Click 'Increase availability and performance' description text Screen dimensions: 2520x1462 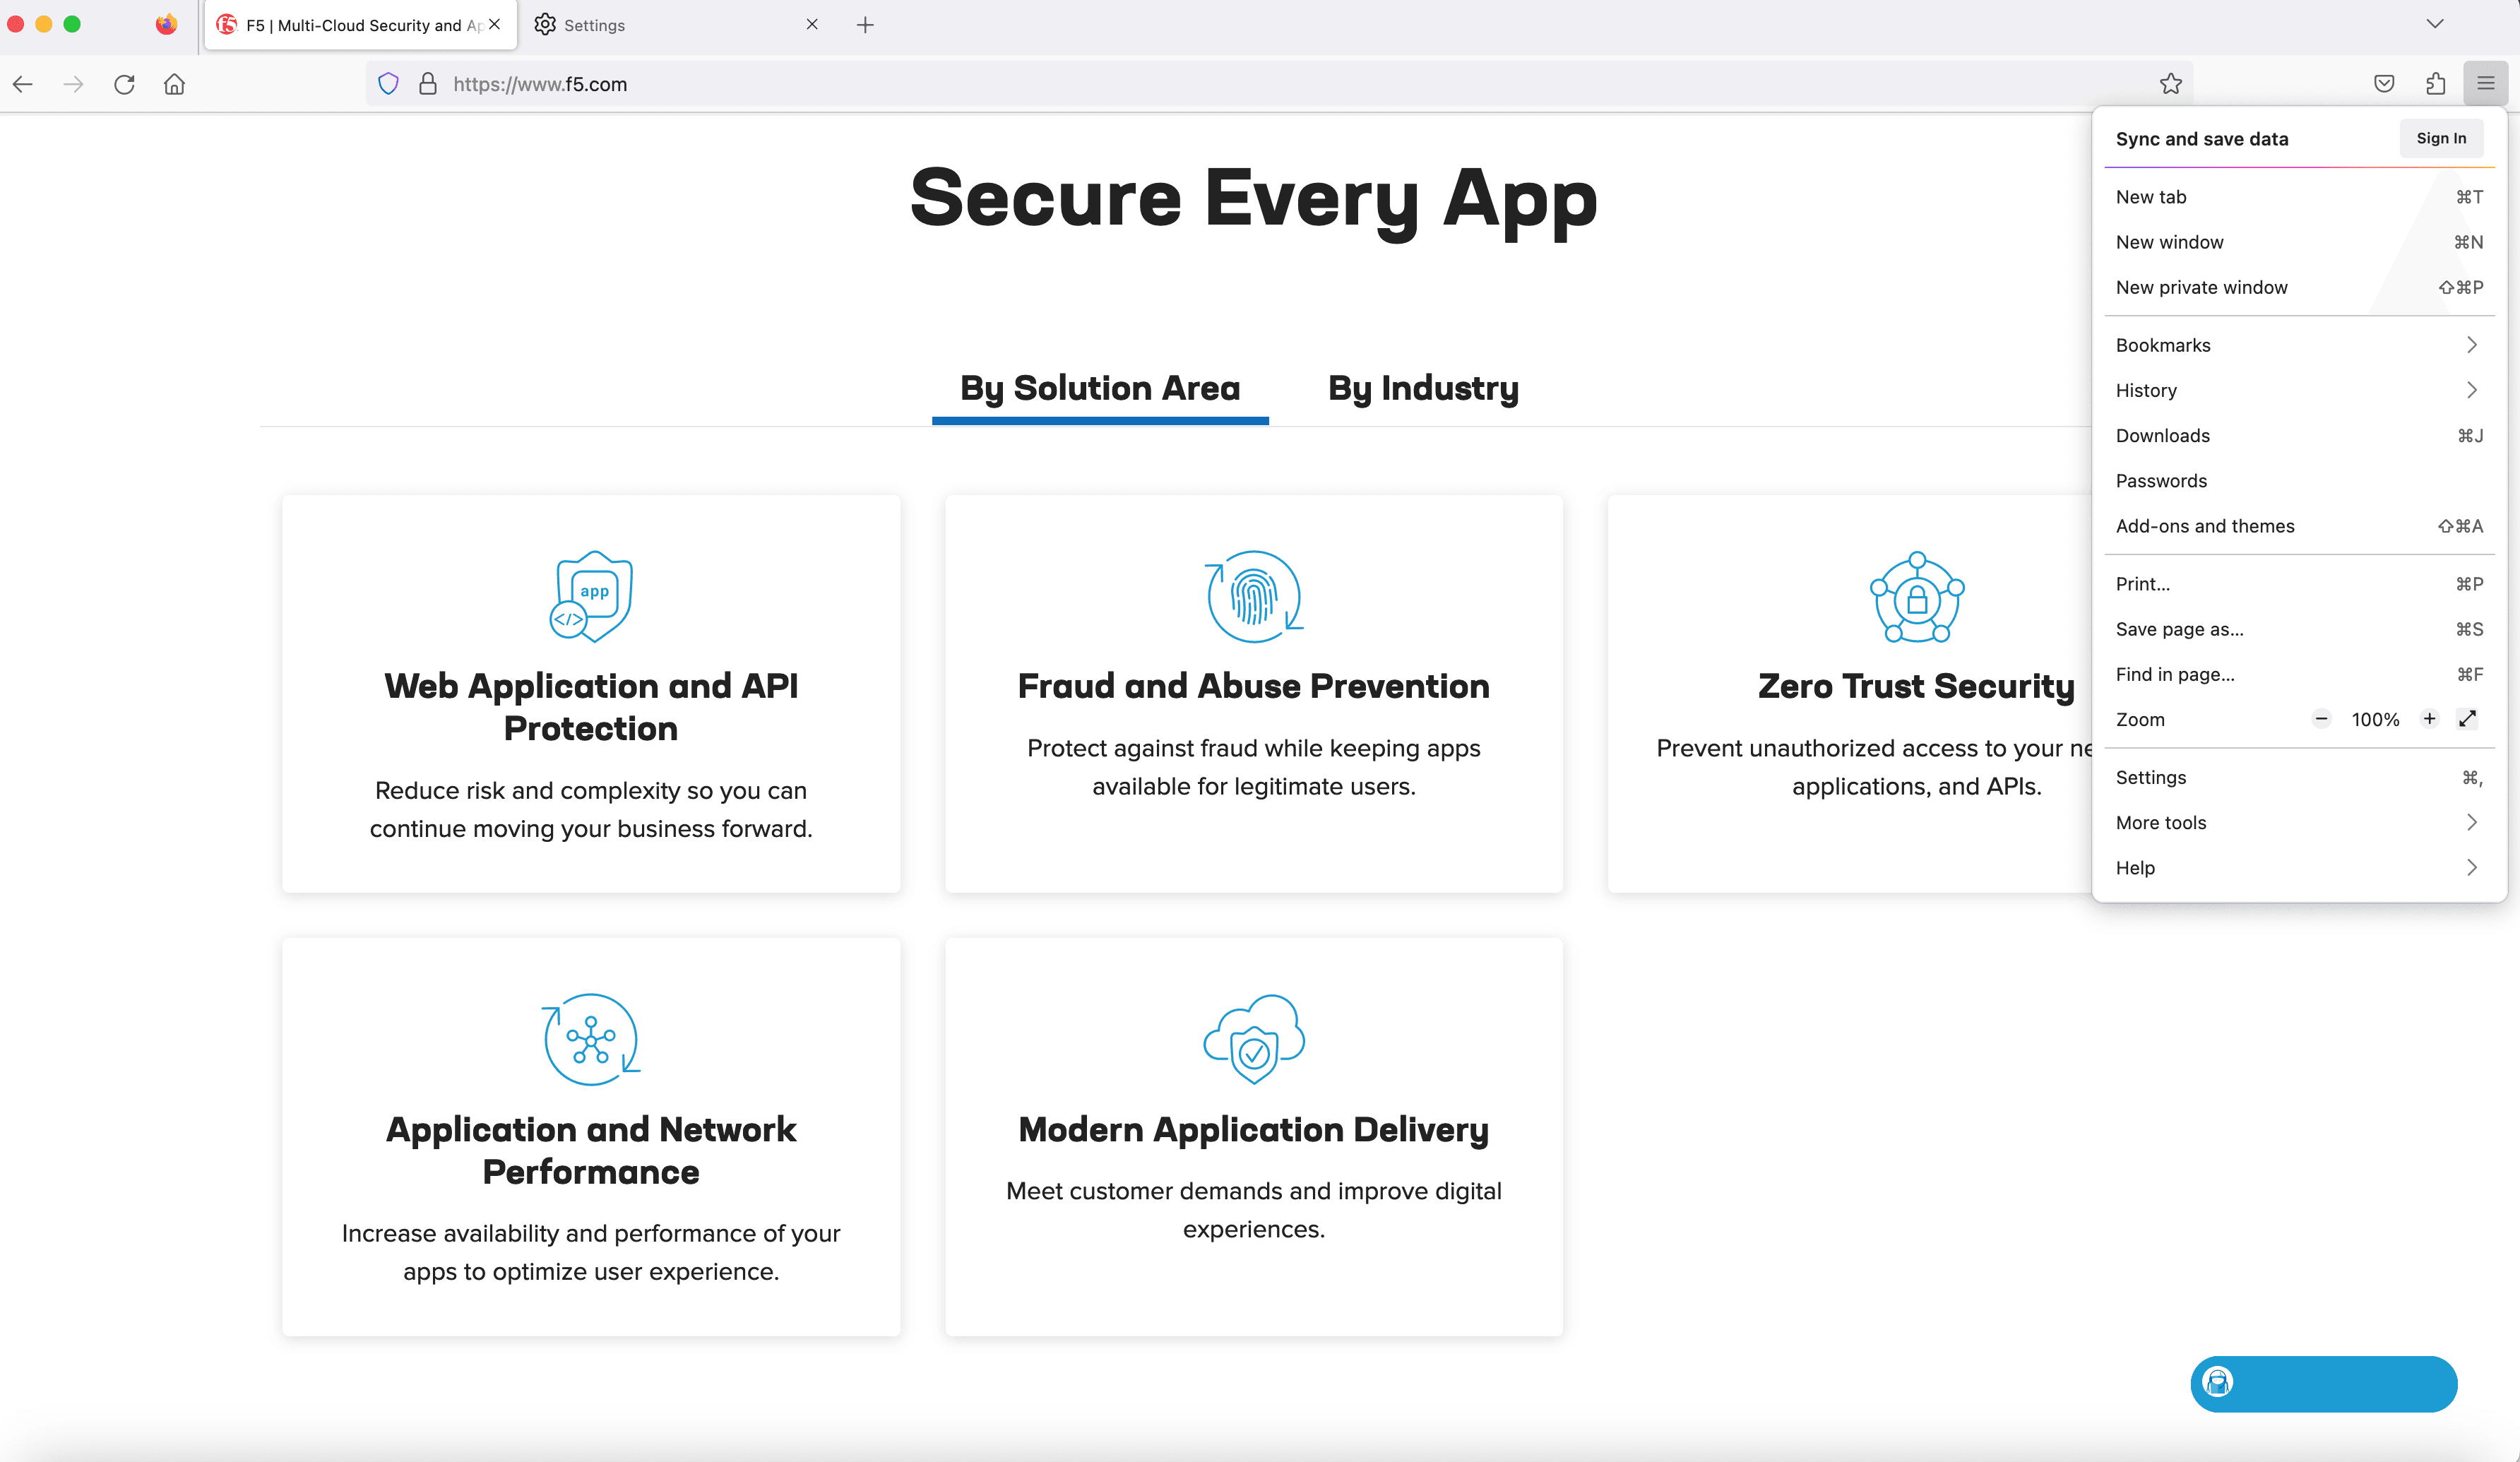[x=591, y=1252]
